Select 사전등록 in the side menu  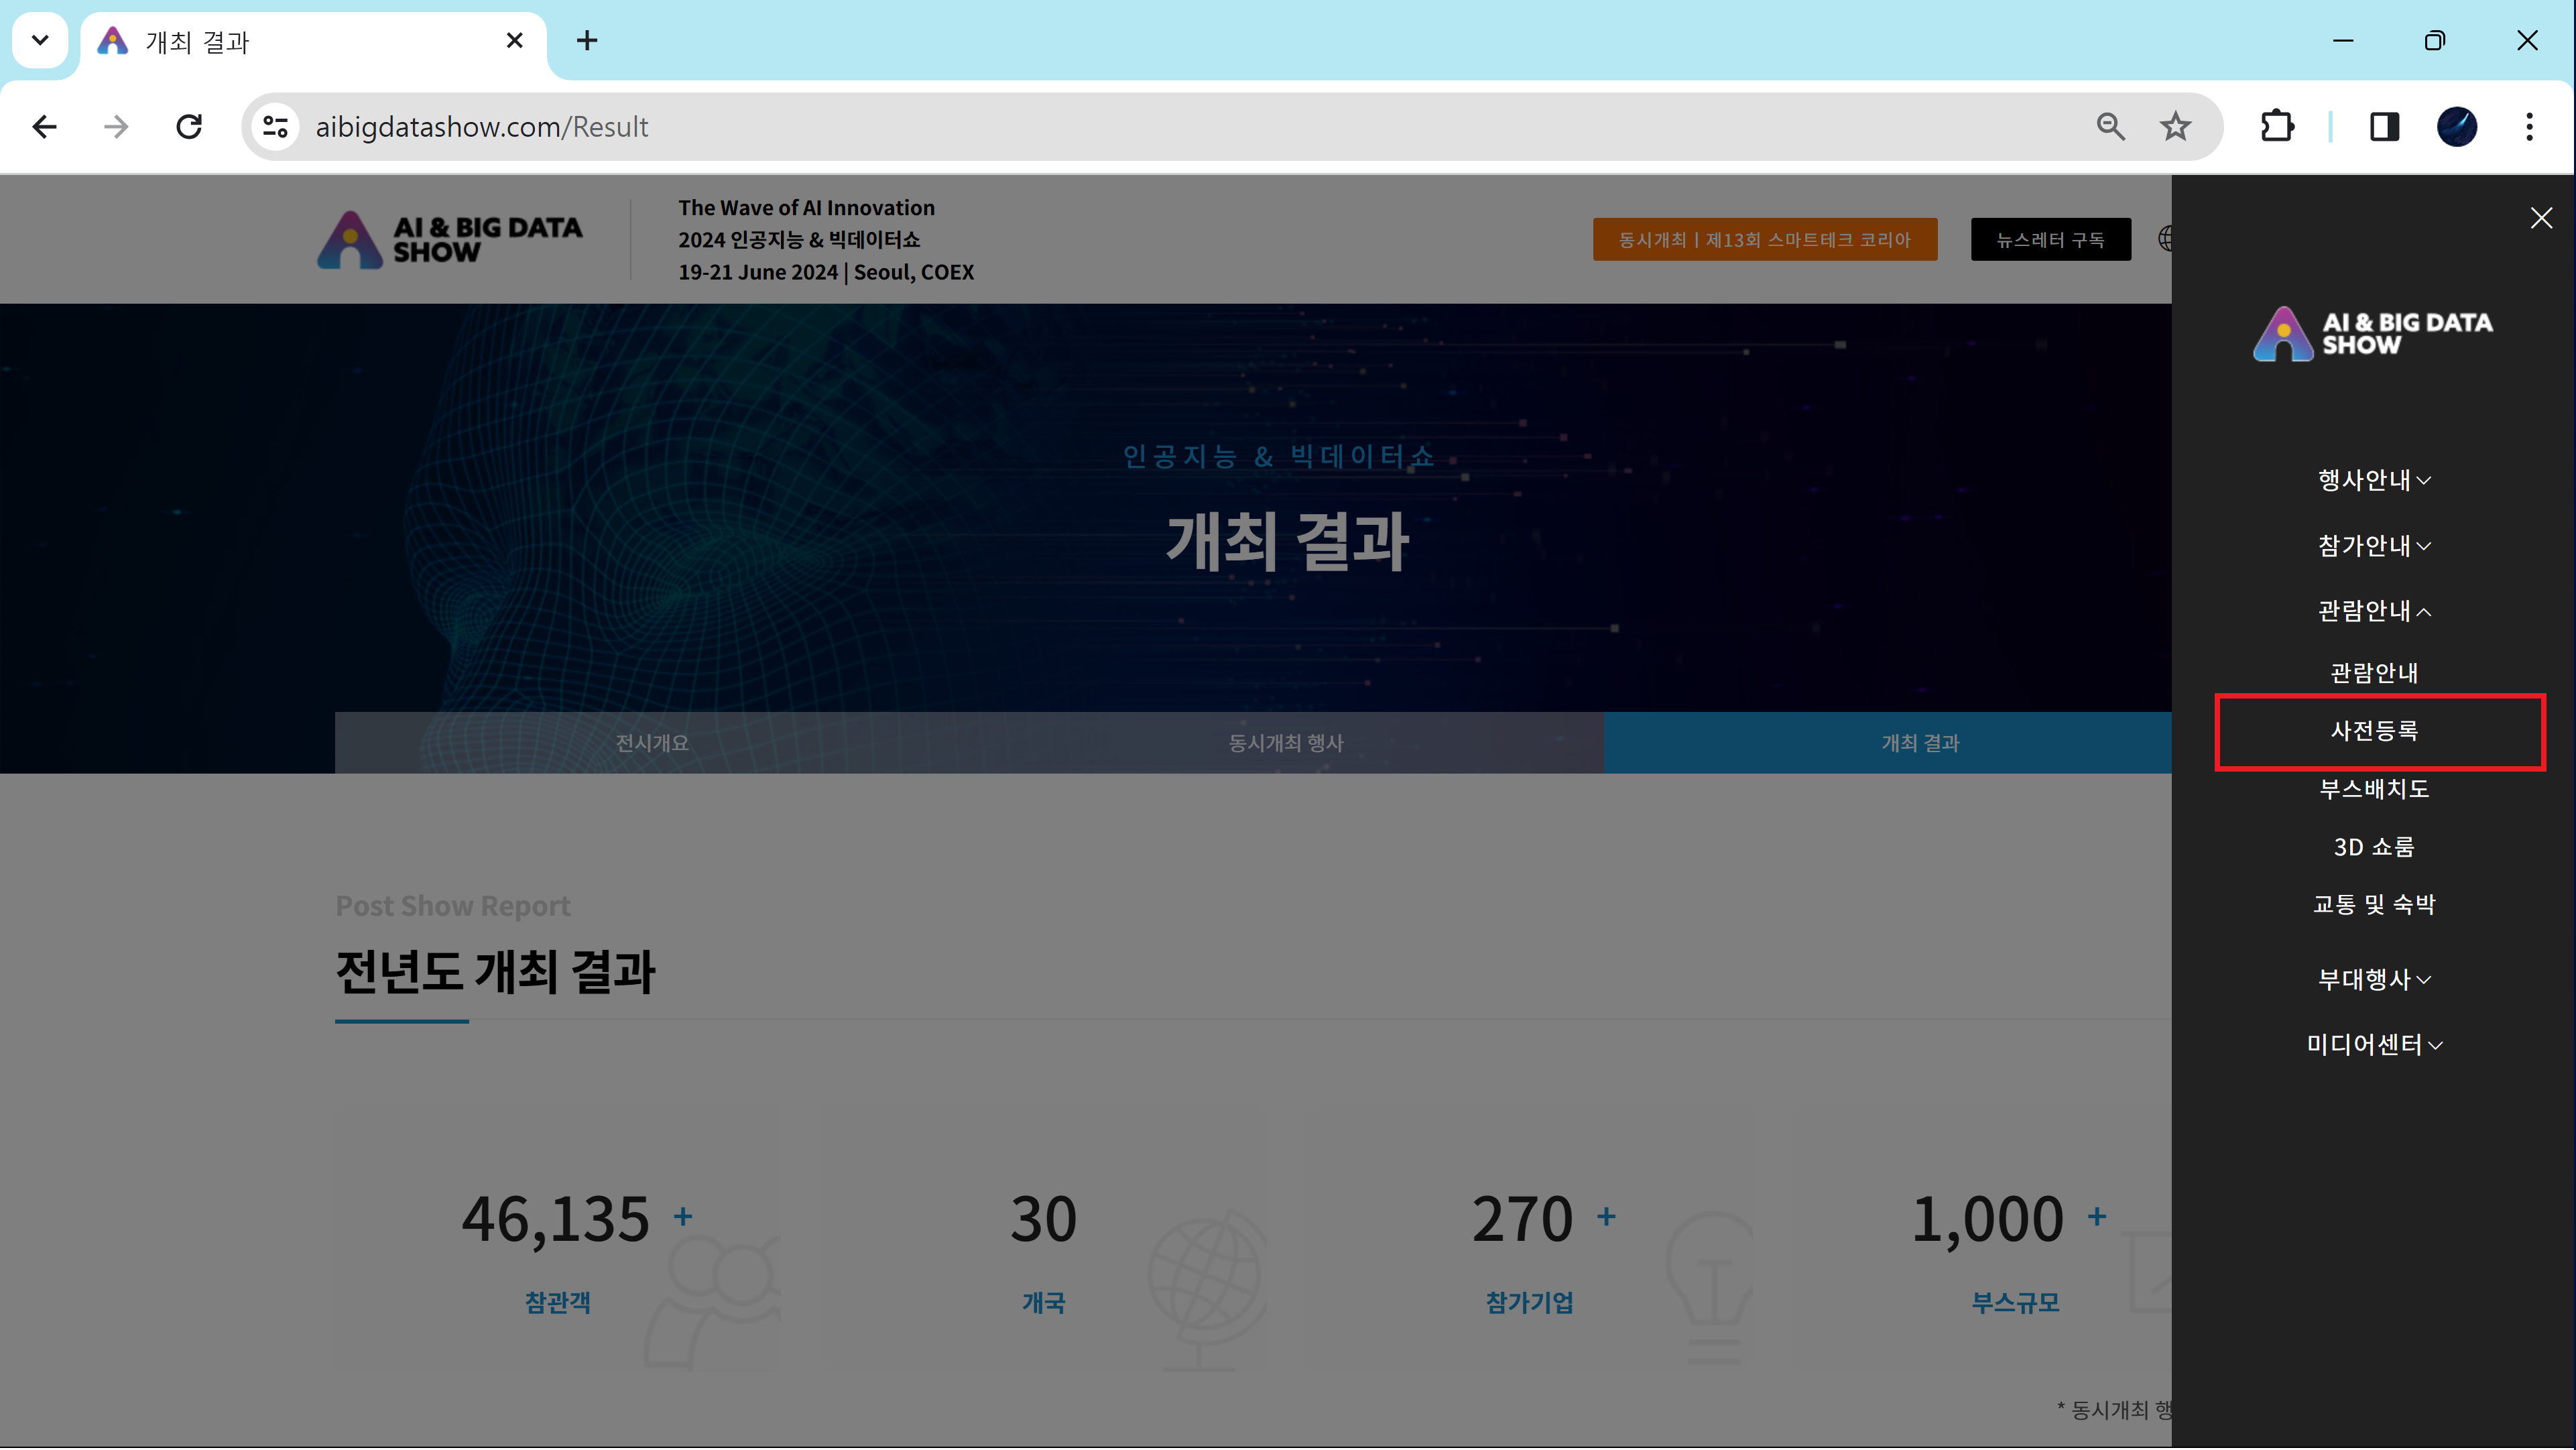click(2374, 731)
